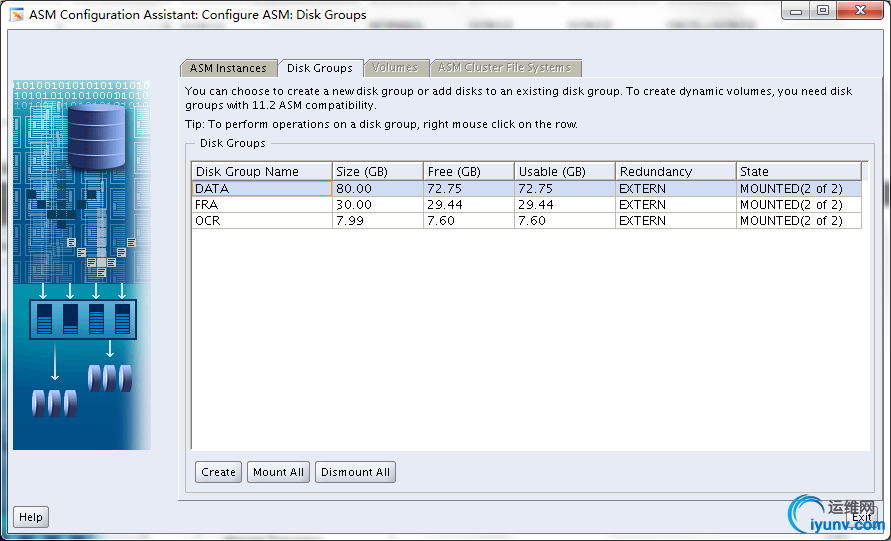Open the ASM Cluster File Systems tab
891x541 pixels.
[505, 68]
